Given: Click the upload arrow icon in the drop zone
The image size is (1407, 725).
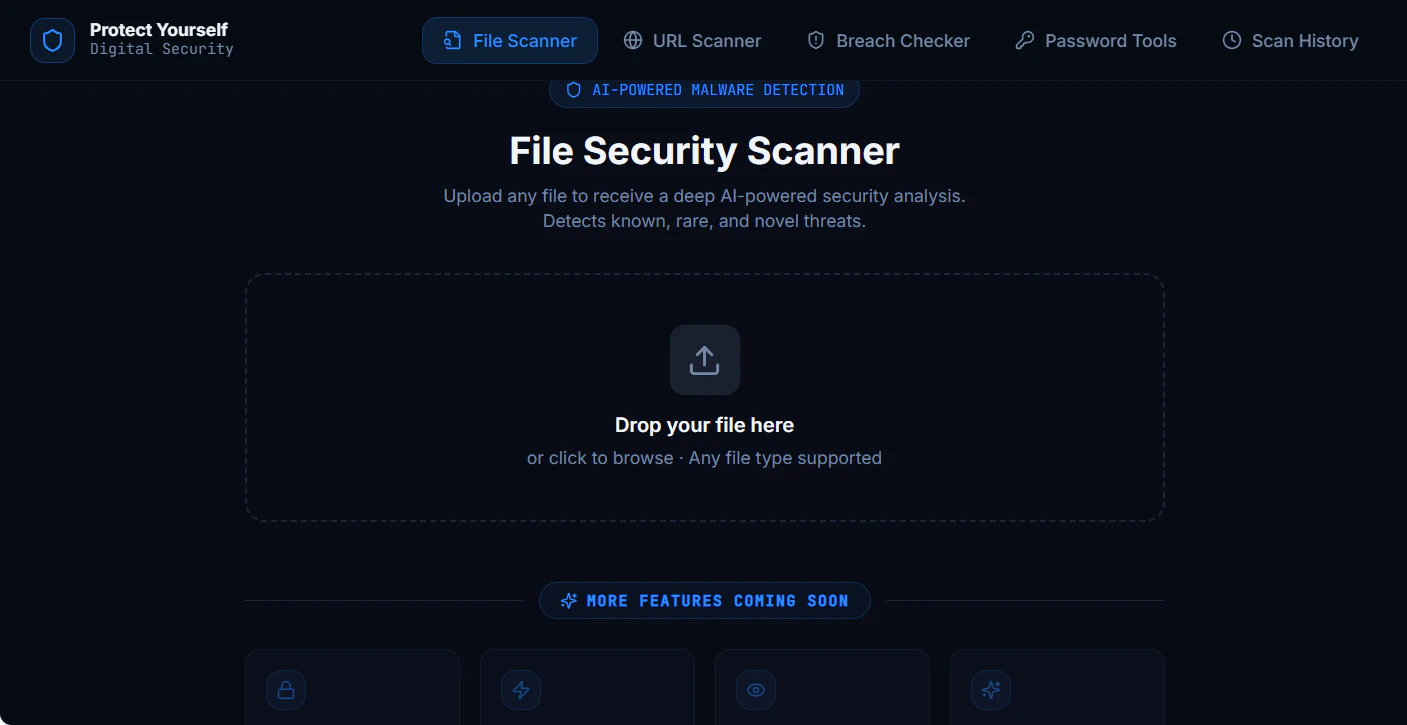Looking at the screenshot, I should tap(704, 360).
